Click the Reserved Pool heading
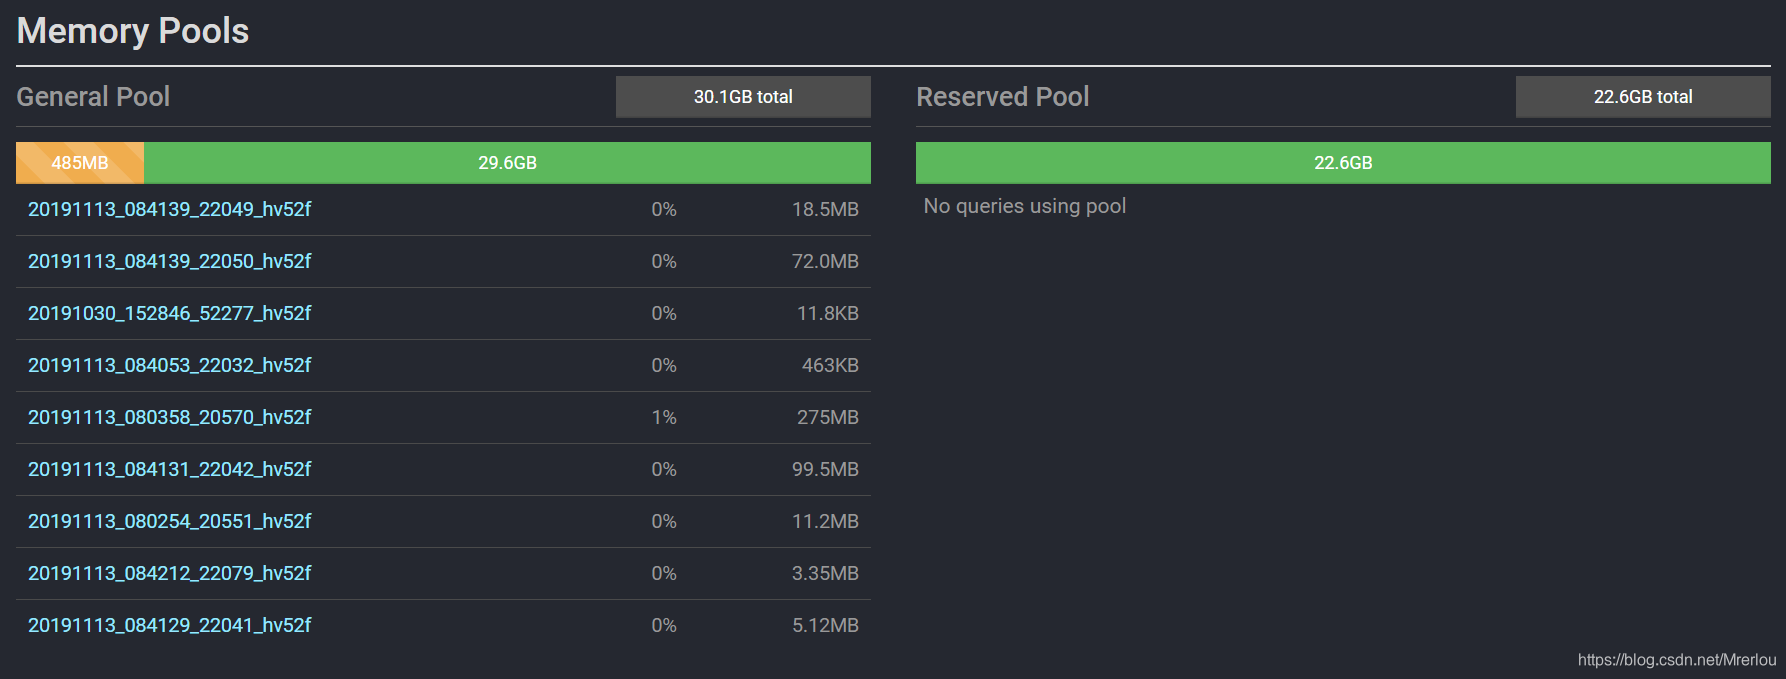The width and height of the screenshot is (1786, 679). click(1002, 97)
